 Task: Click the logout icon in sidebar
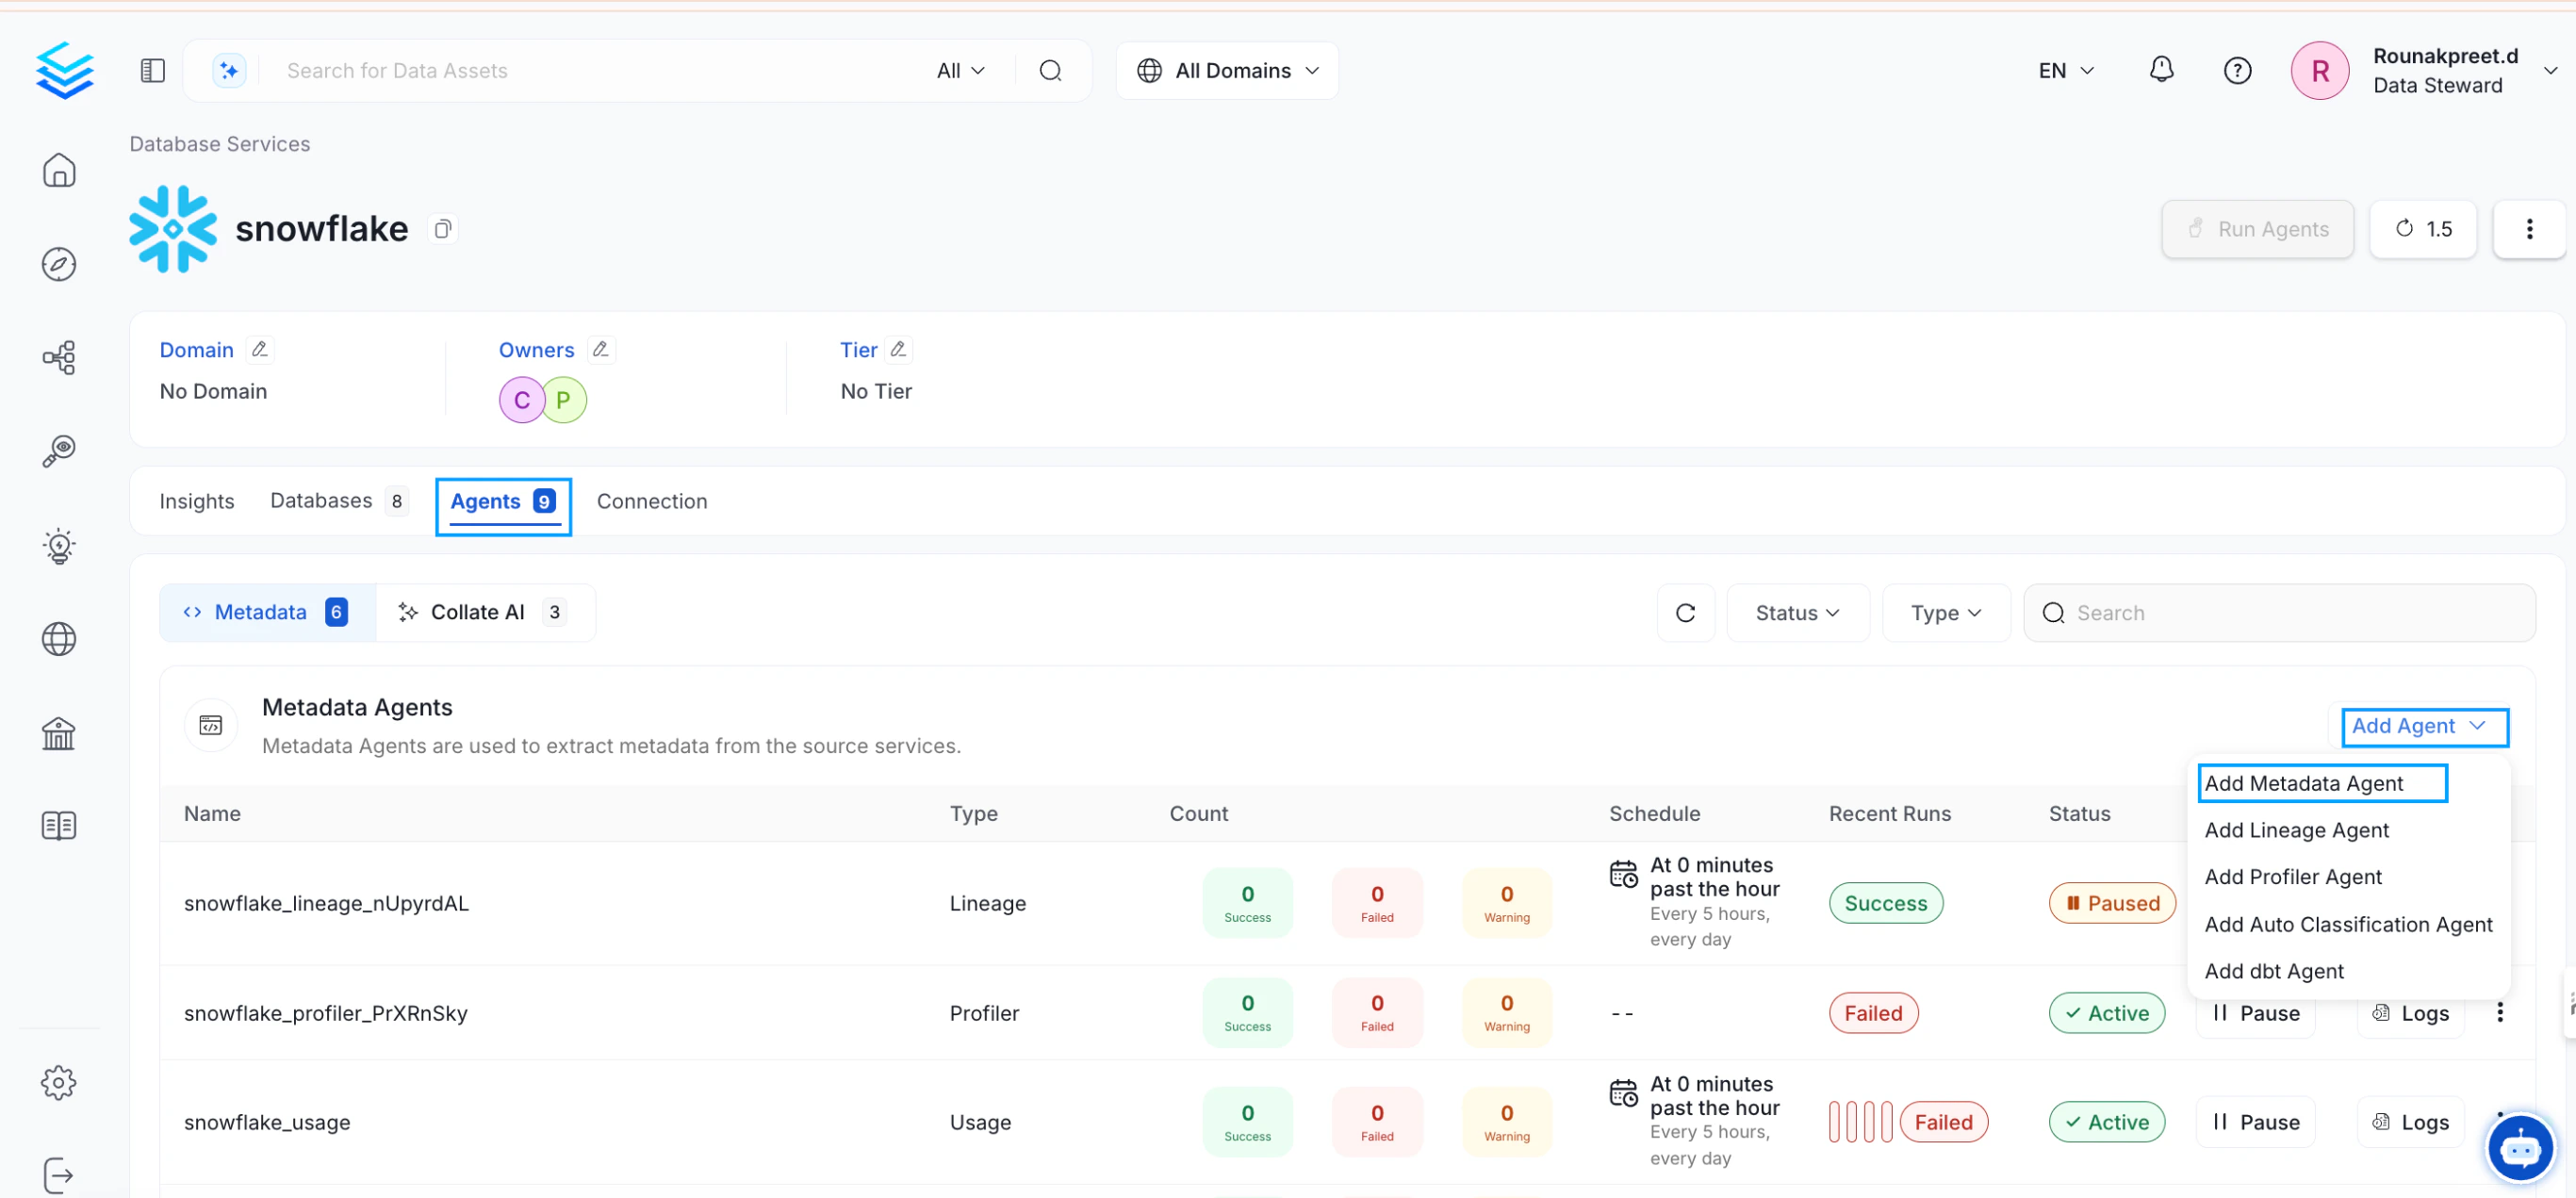(x=59, y=1175)
